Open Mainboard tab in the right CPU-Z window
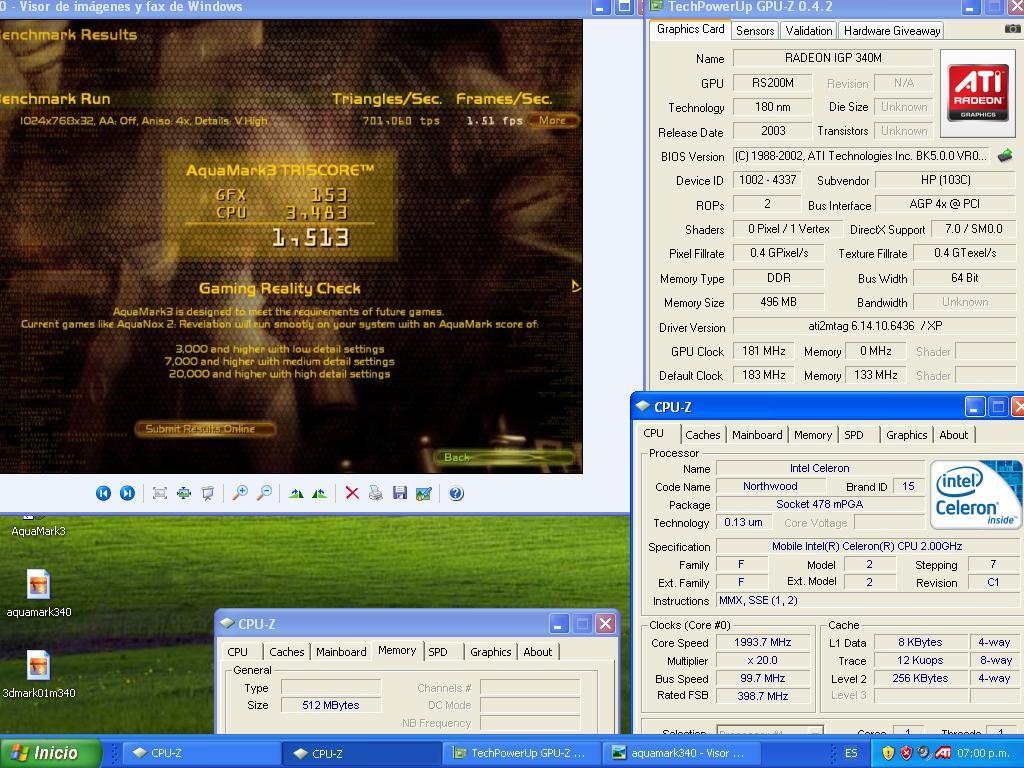The width and height of the screenshot is (1024, 768). 757,435
